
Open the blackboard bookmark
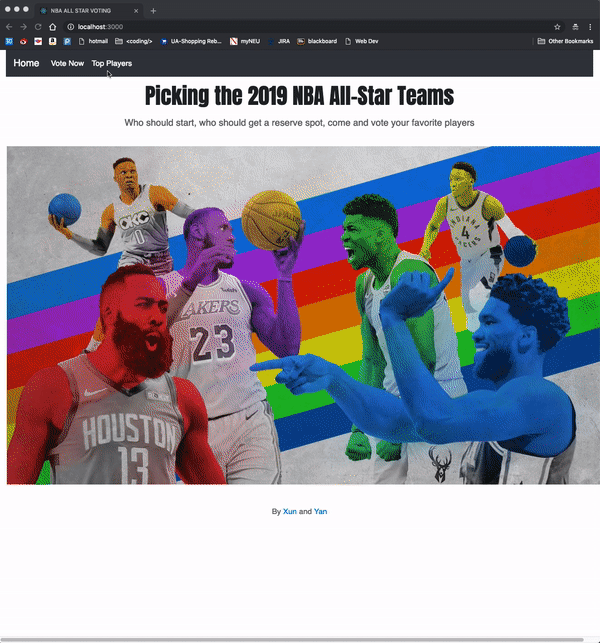pos(317,41)
